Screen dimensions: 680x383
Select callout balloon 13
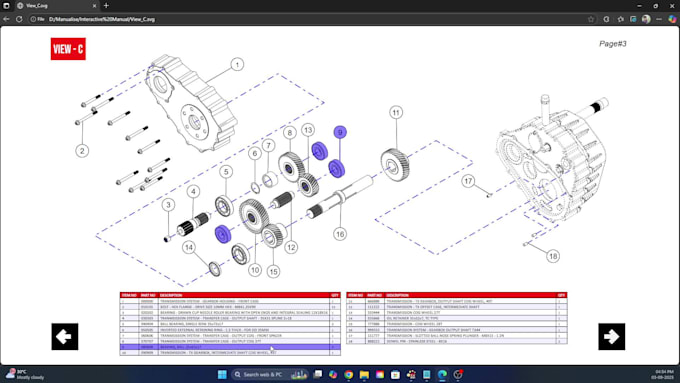click(308, 130)
